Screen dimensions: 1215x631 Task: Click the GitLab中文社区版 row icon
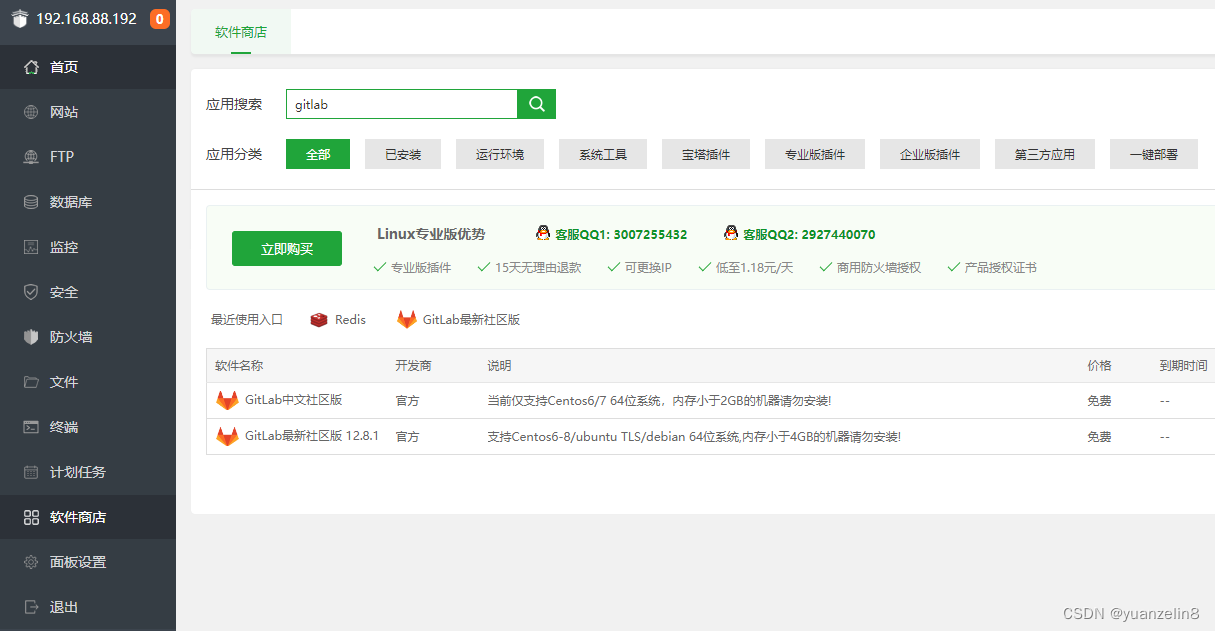click(x=228, y=400)
